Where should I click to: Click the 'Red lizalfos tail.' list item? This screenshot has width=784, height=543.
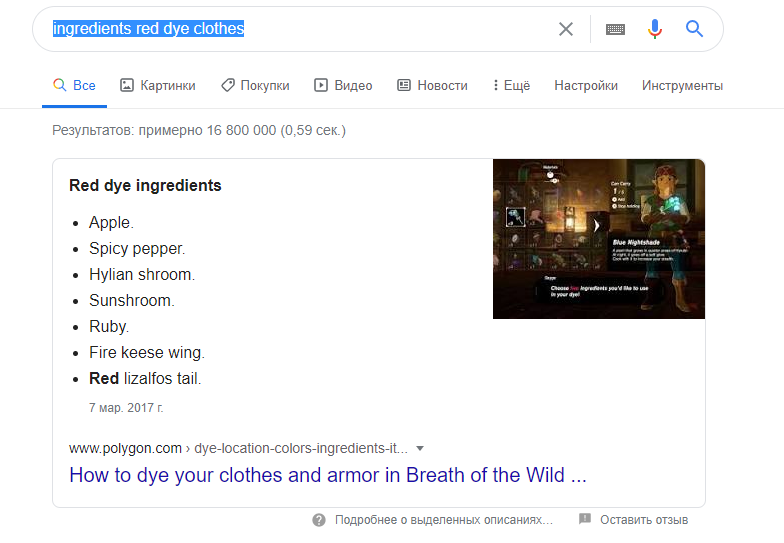pyautogui.click(x=145, y=378)
